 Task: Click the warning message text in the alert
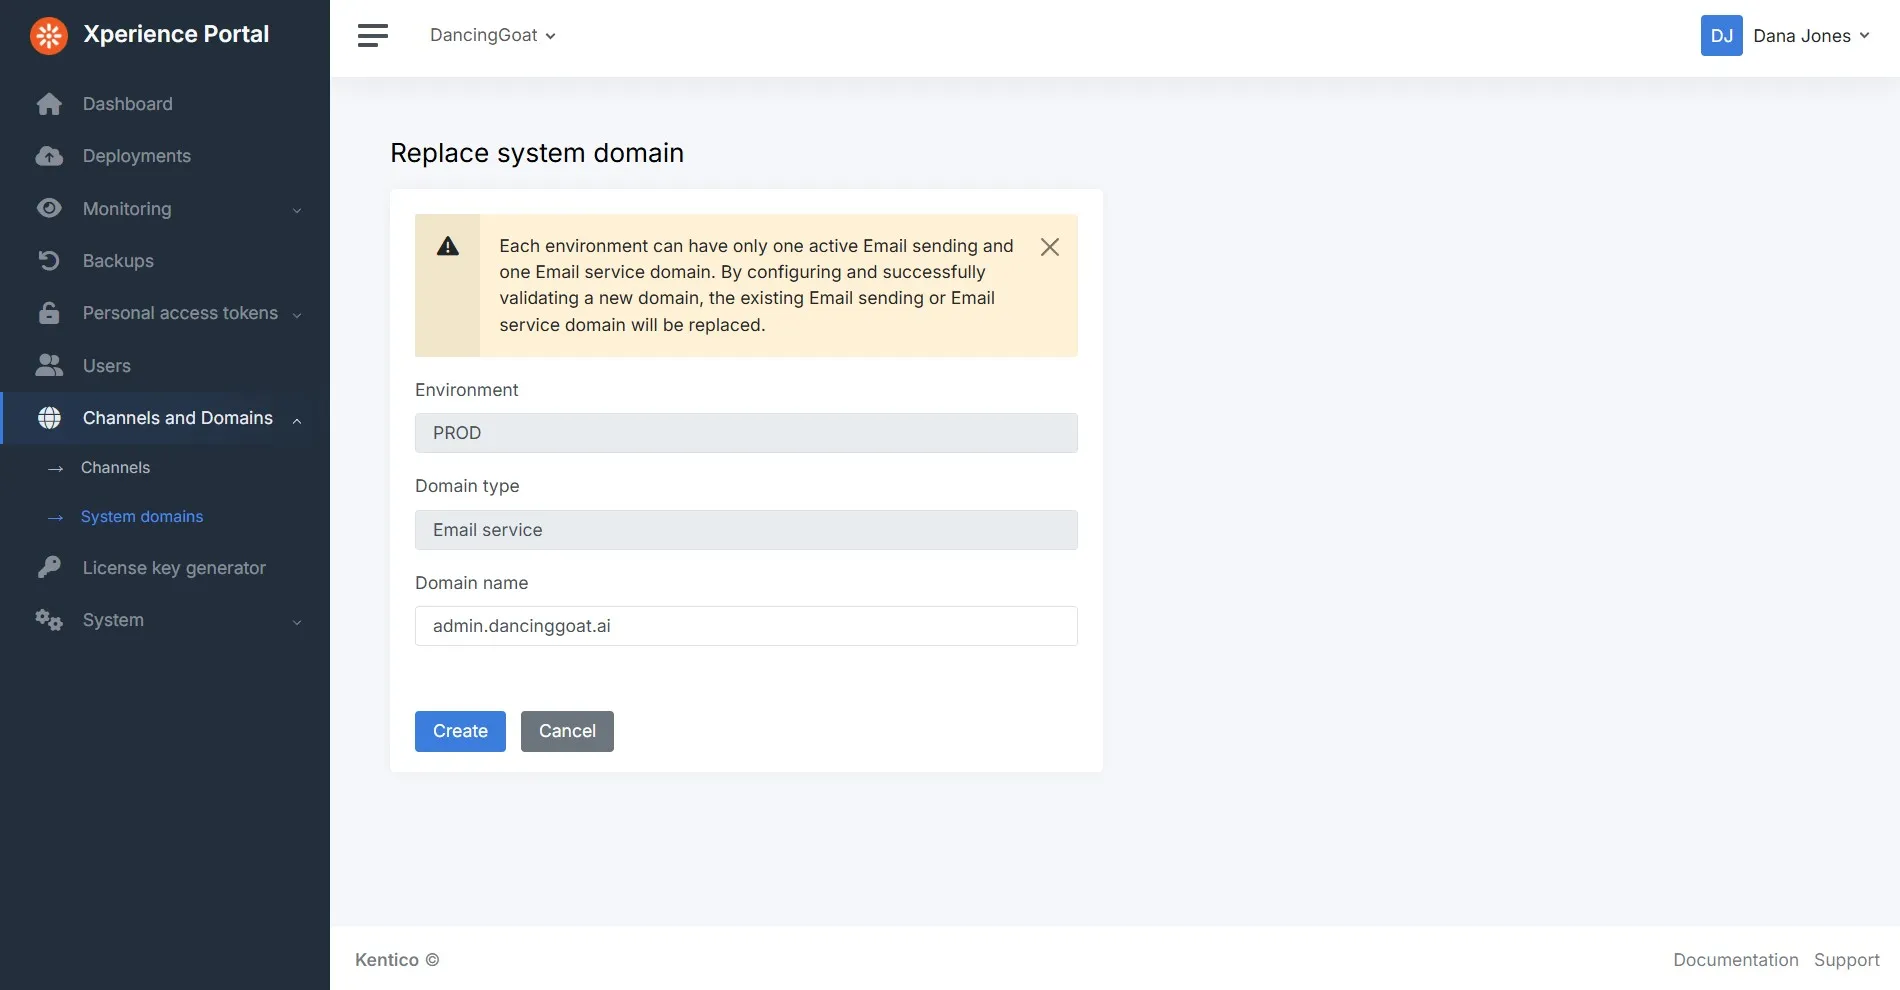tap(756, 285)
